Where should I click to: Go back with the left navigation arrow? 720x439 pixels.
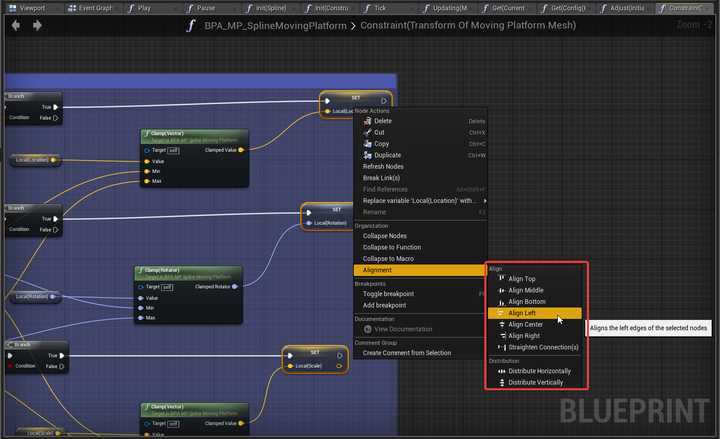pos(16,25)
